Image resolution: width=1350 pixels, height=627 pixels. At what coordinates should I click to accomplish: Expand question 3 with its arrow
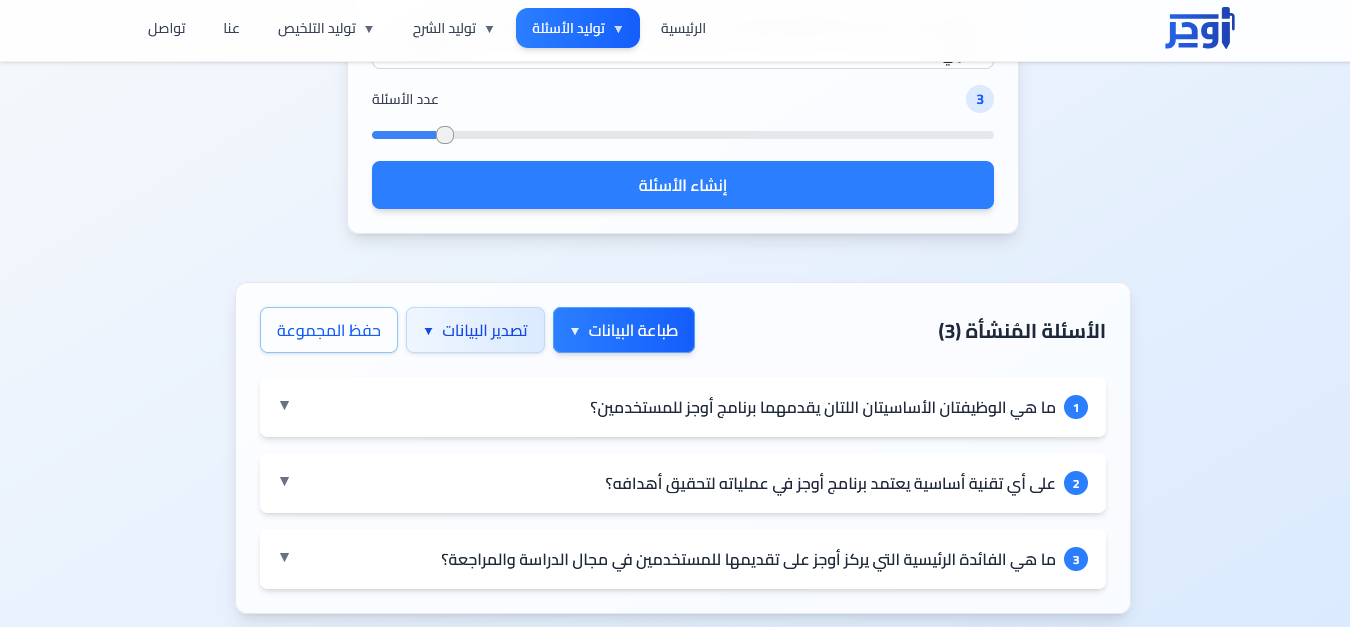pyautogui.click(x=284, y=557)
